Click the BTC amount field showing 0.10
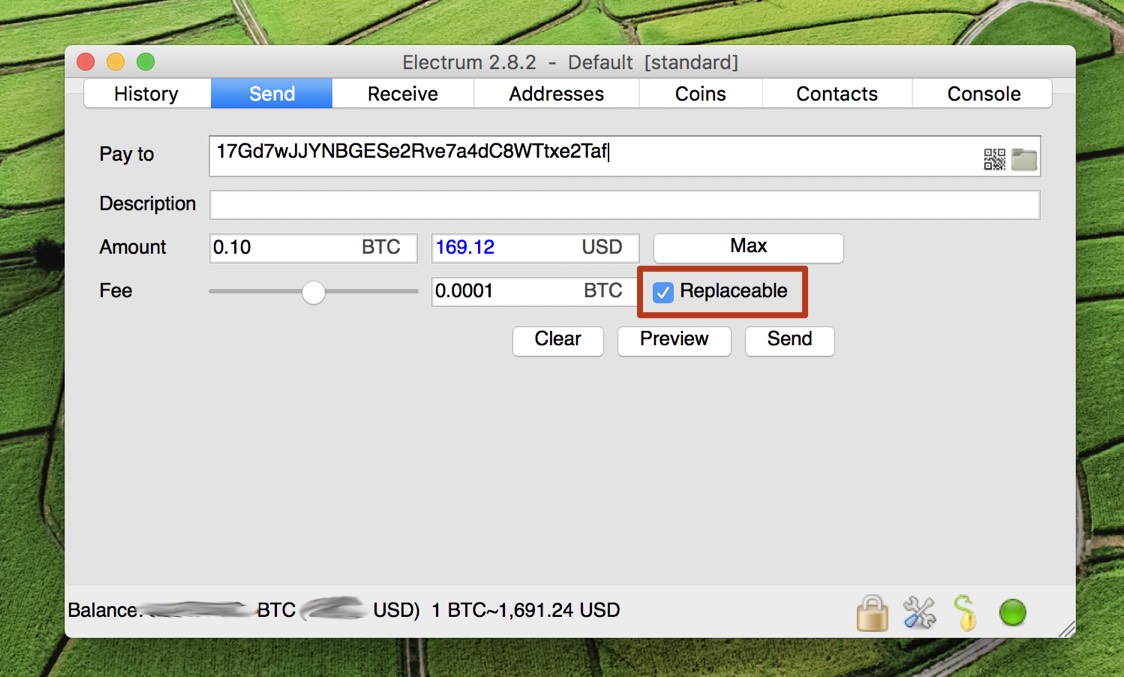The width and height of the screenshot is (1124, 677). pos(313,248)
